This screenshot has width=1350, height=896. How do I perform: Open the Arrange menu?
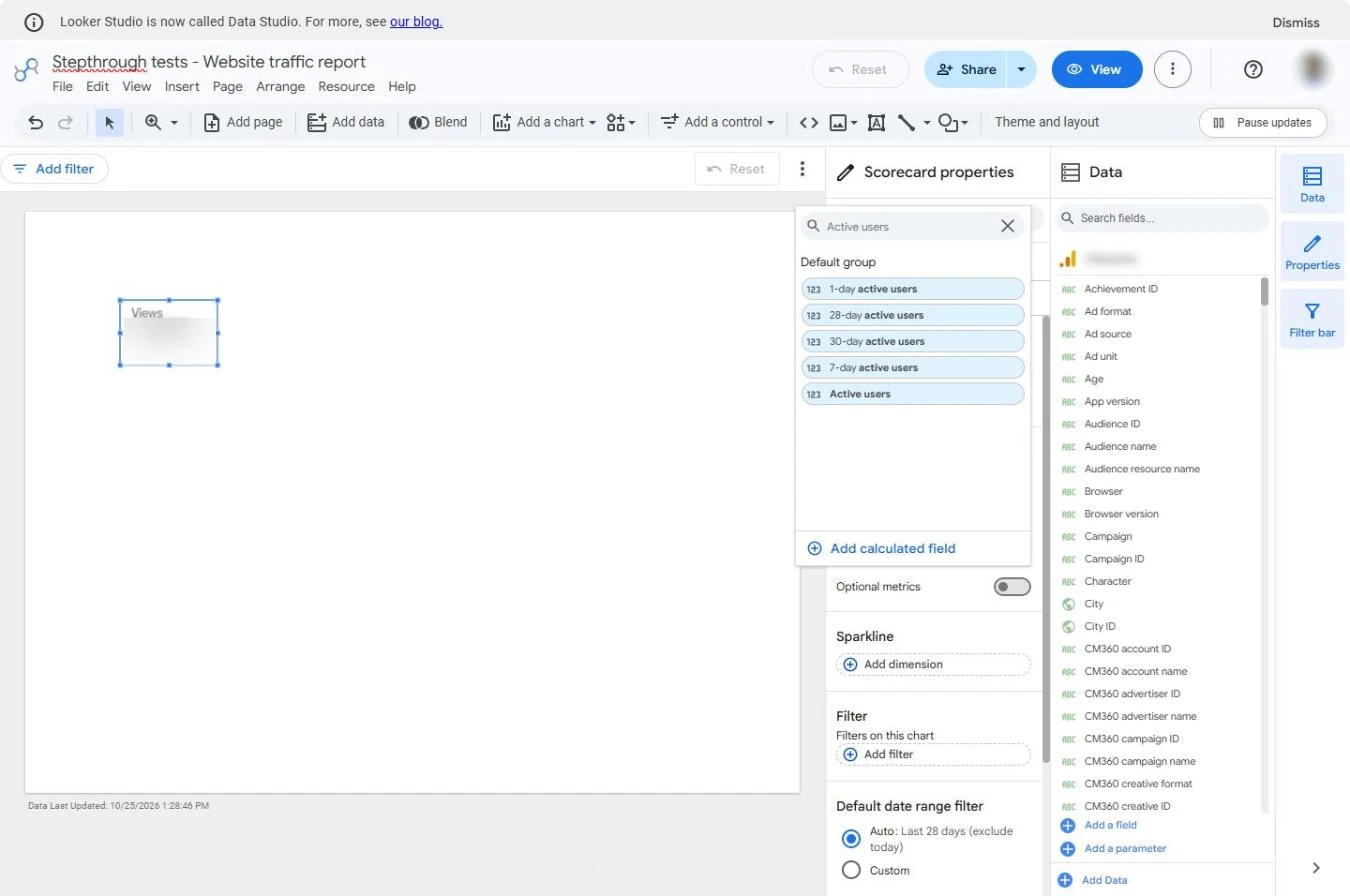click(x=280, y=87)
